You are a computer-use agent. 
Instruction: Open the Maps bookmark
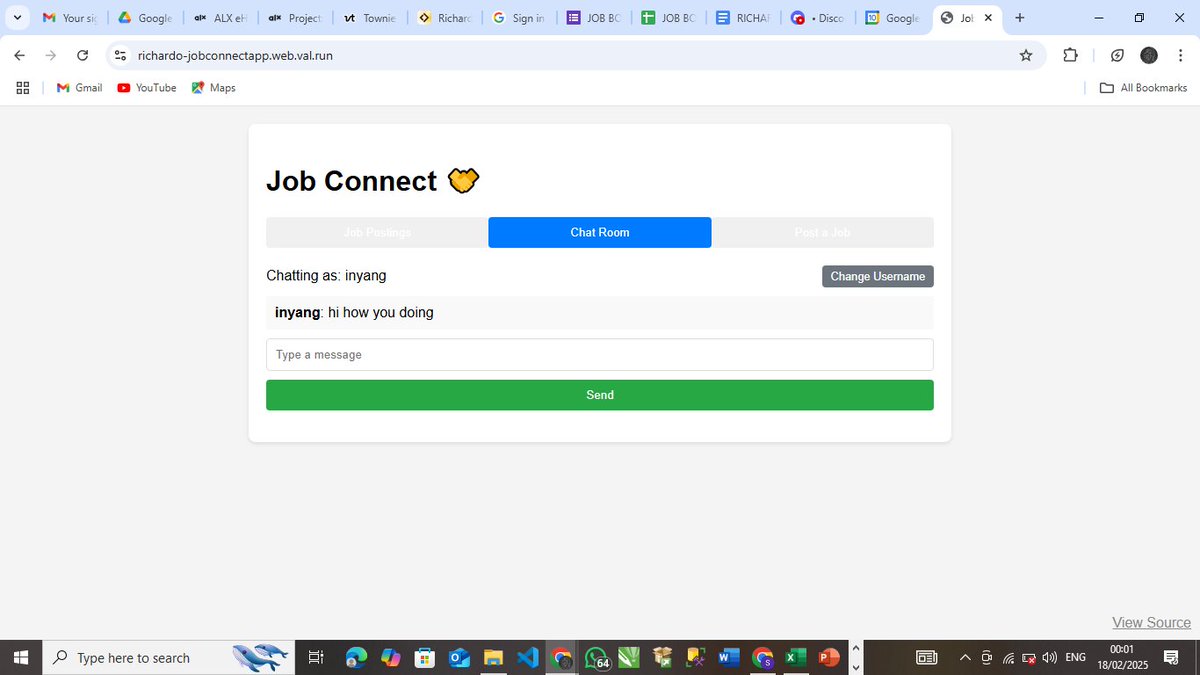(x=214, y=88)
